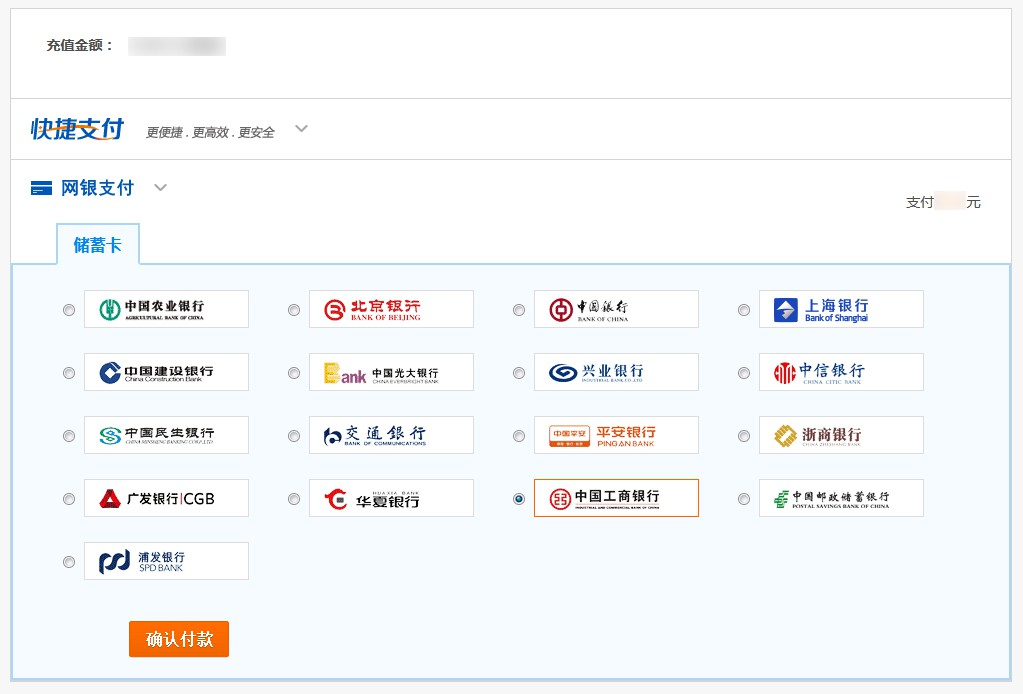Select China Minsheng Bank radio button
This screenshot has height=694, width=1023.
pos(69,436)
